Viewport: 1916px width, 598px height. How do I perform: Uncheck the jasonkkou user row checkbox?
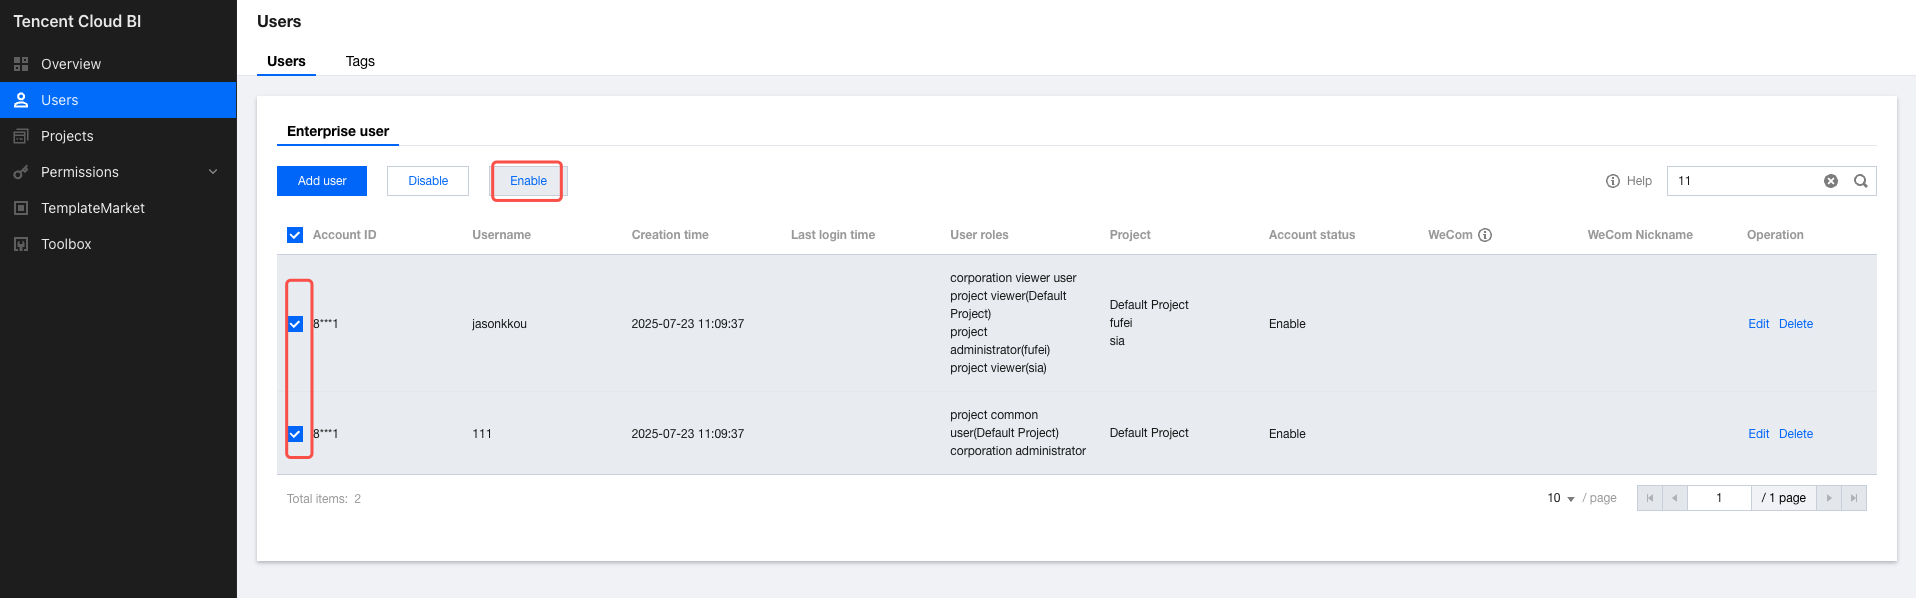click(x=295, y=324)
